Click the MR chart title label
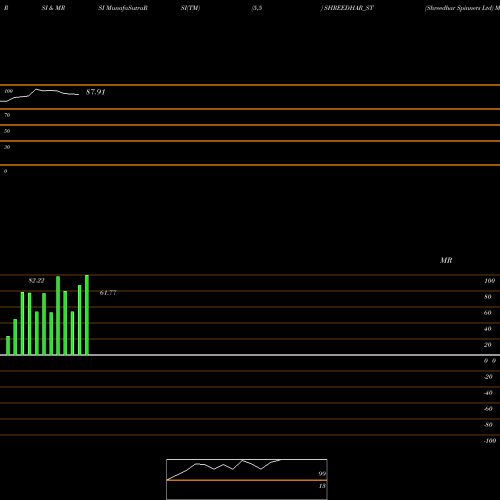500x500 pixels. coord(446,260)
